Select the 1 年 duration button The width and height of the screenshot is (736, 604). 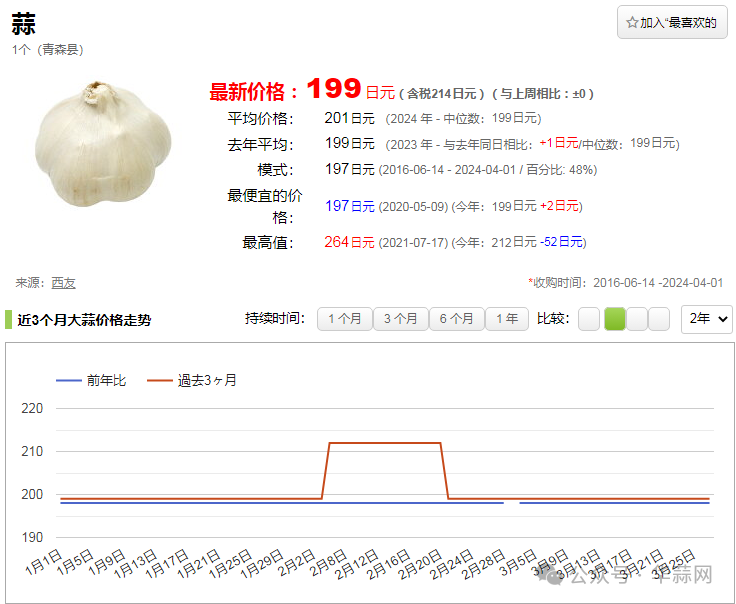[x=507, y=319]
